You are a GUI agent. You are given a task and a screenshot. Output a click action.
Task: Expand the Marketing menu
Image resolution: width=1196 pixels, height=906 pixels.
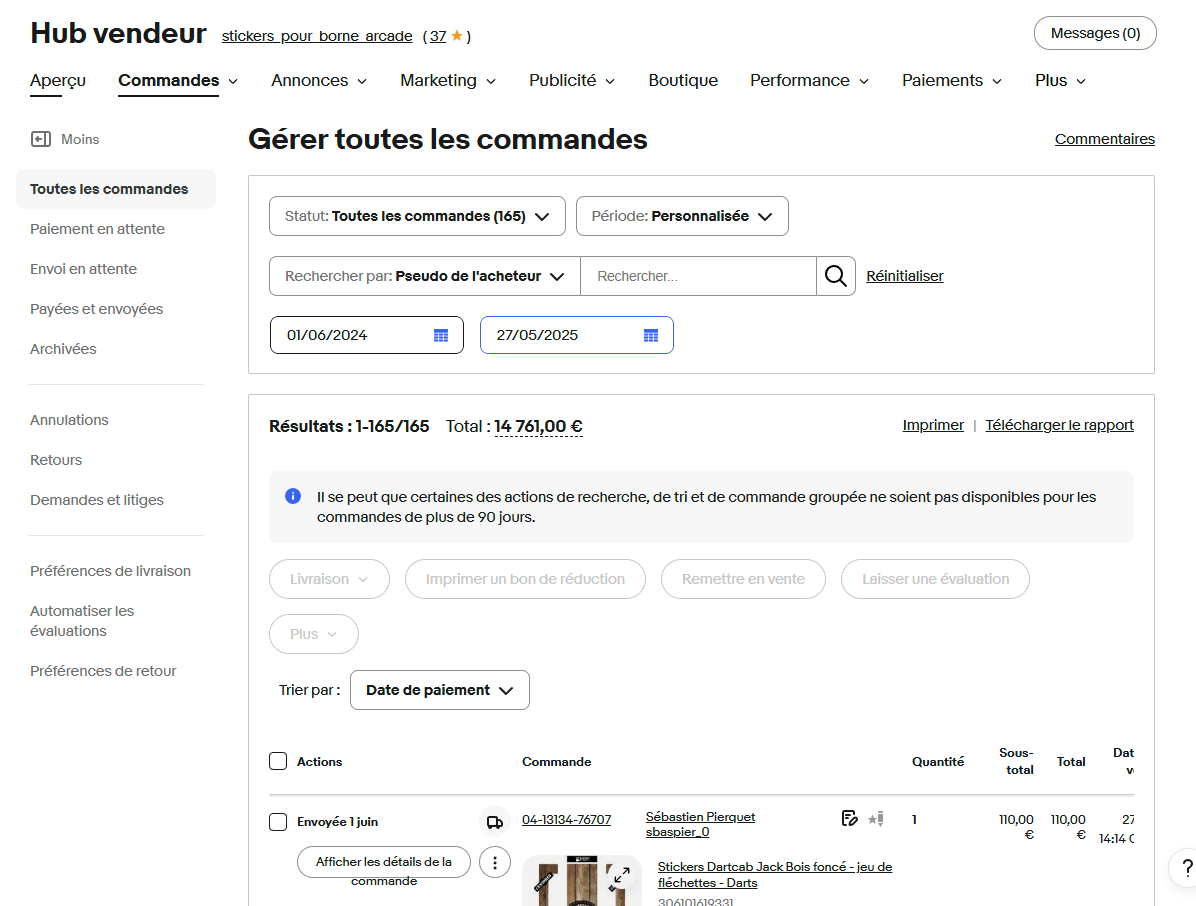click(x=448, y=81)
